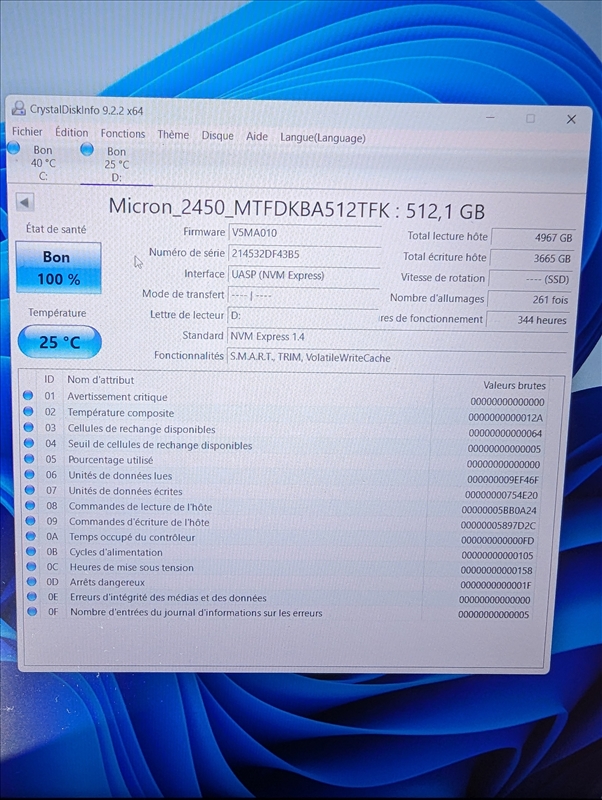602x800 pixels.
Task: Click the previous disk arrow button
Action: [x=26, y=203]
